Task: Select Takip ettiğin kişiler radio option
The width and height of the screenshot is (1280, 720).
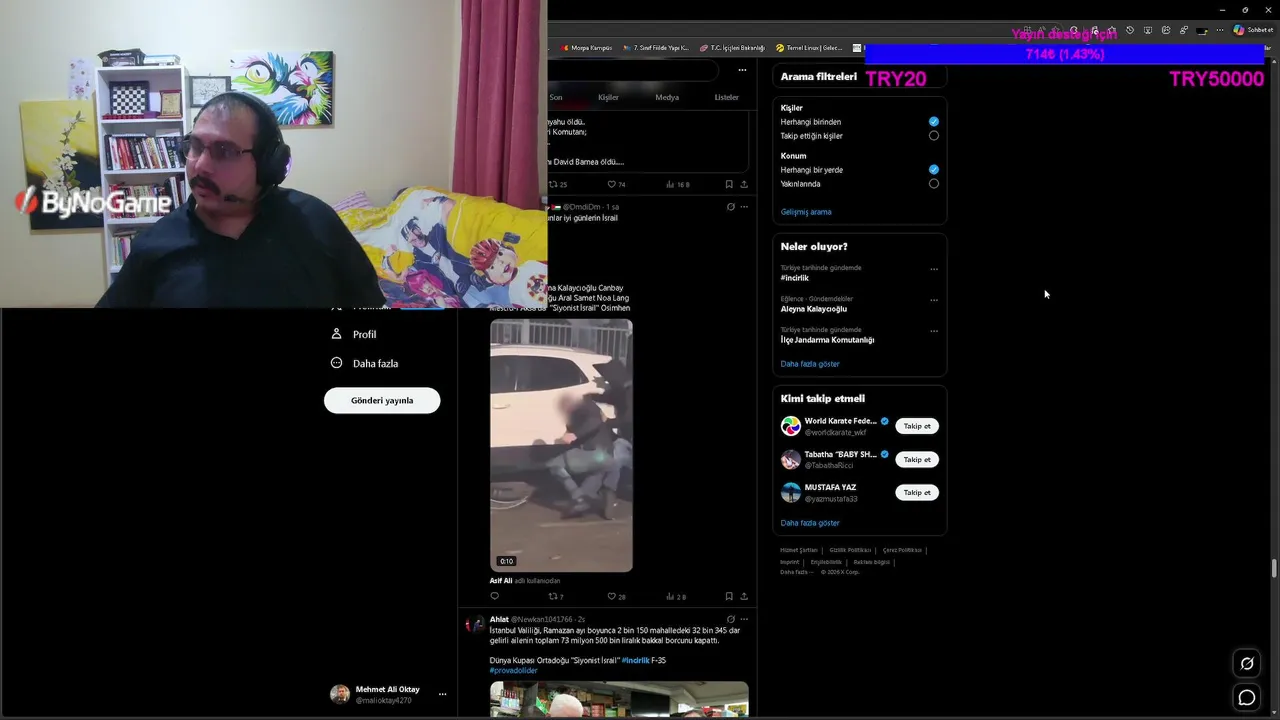Action: (934, 136)
